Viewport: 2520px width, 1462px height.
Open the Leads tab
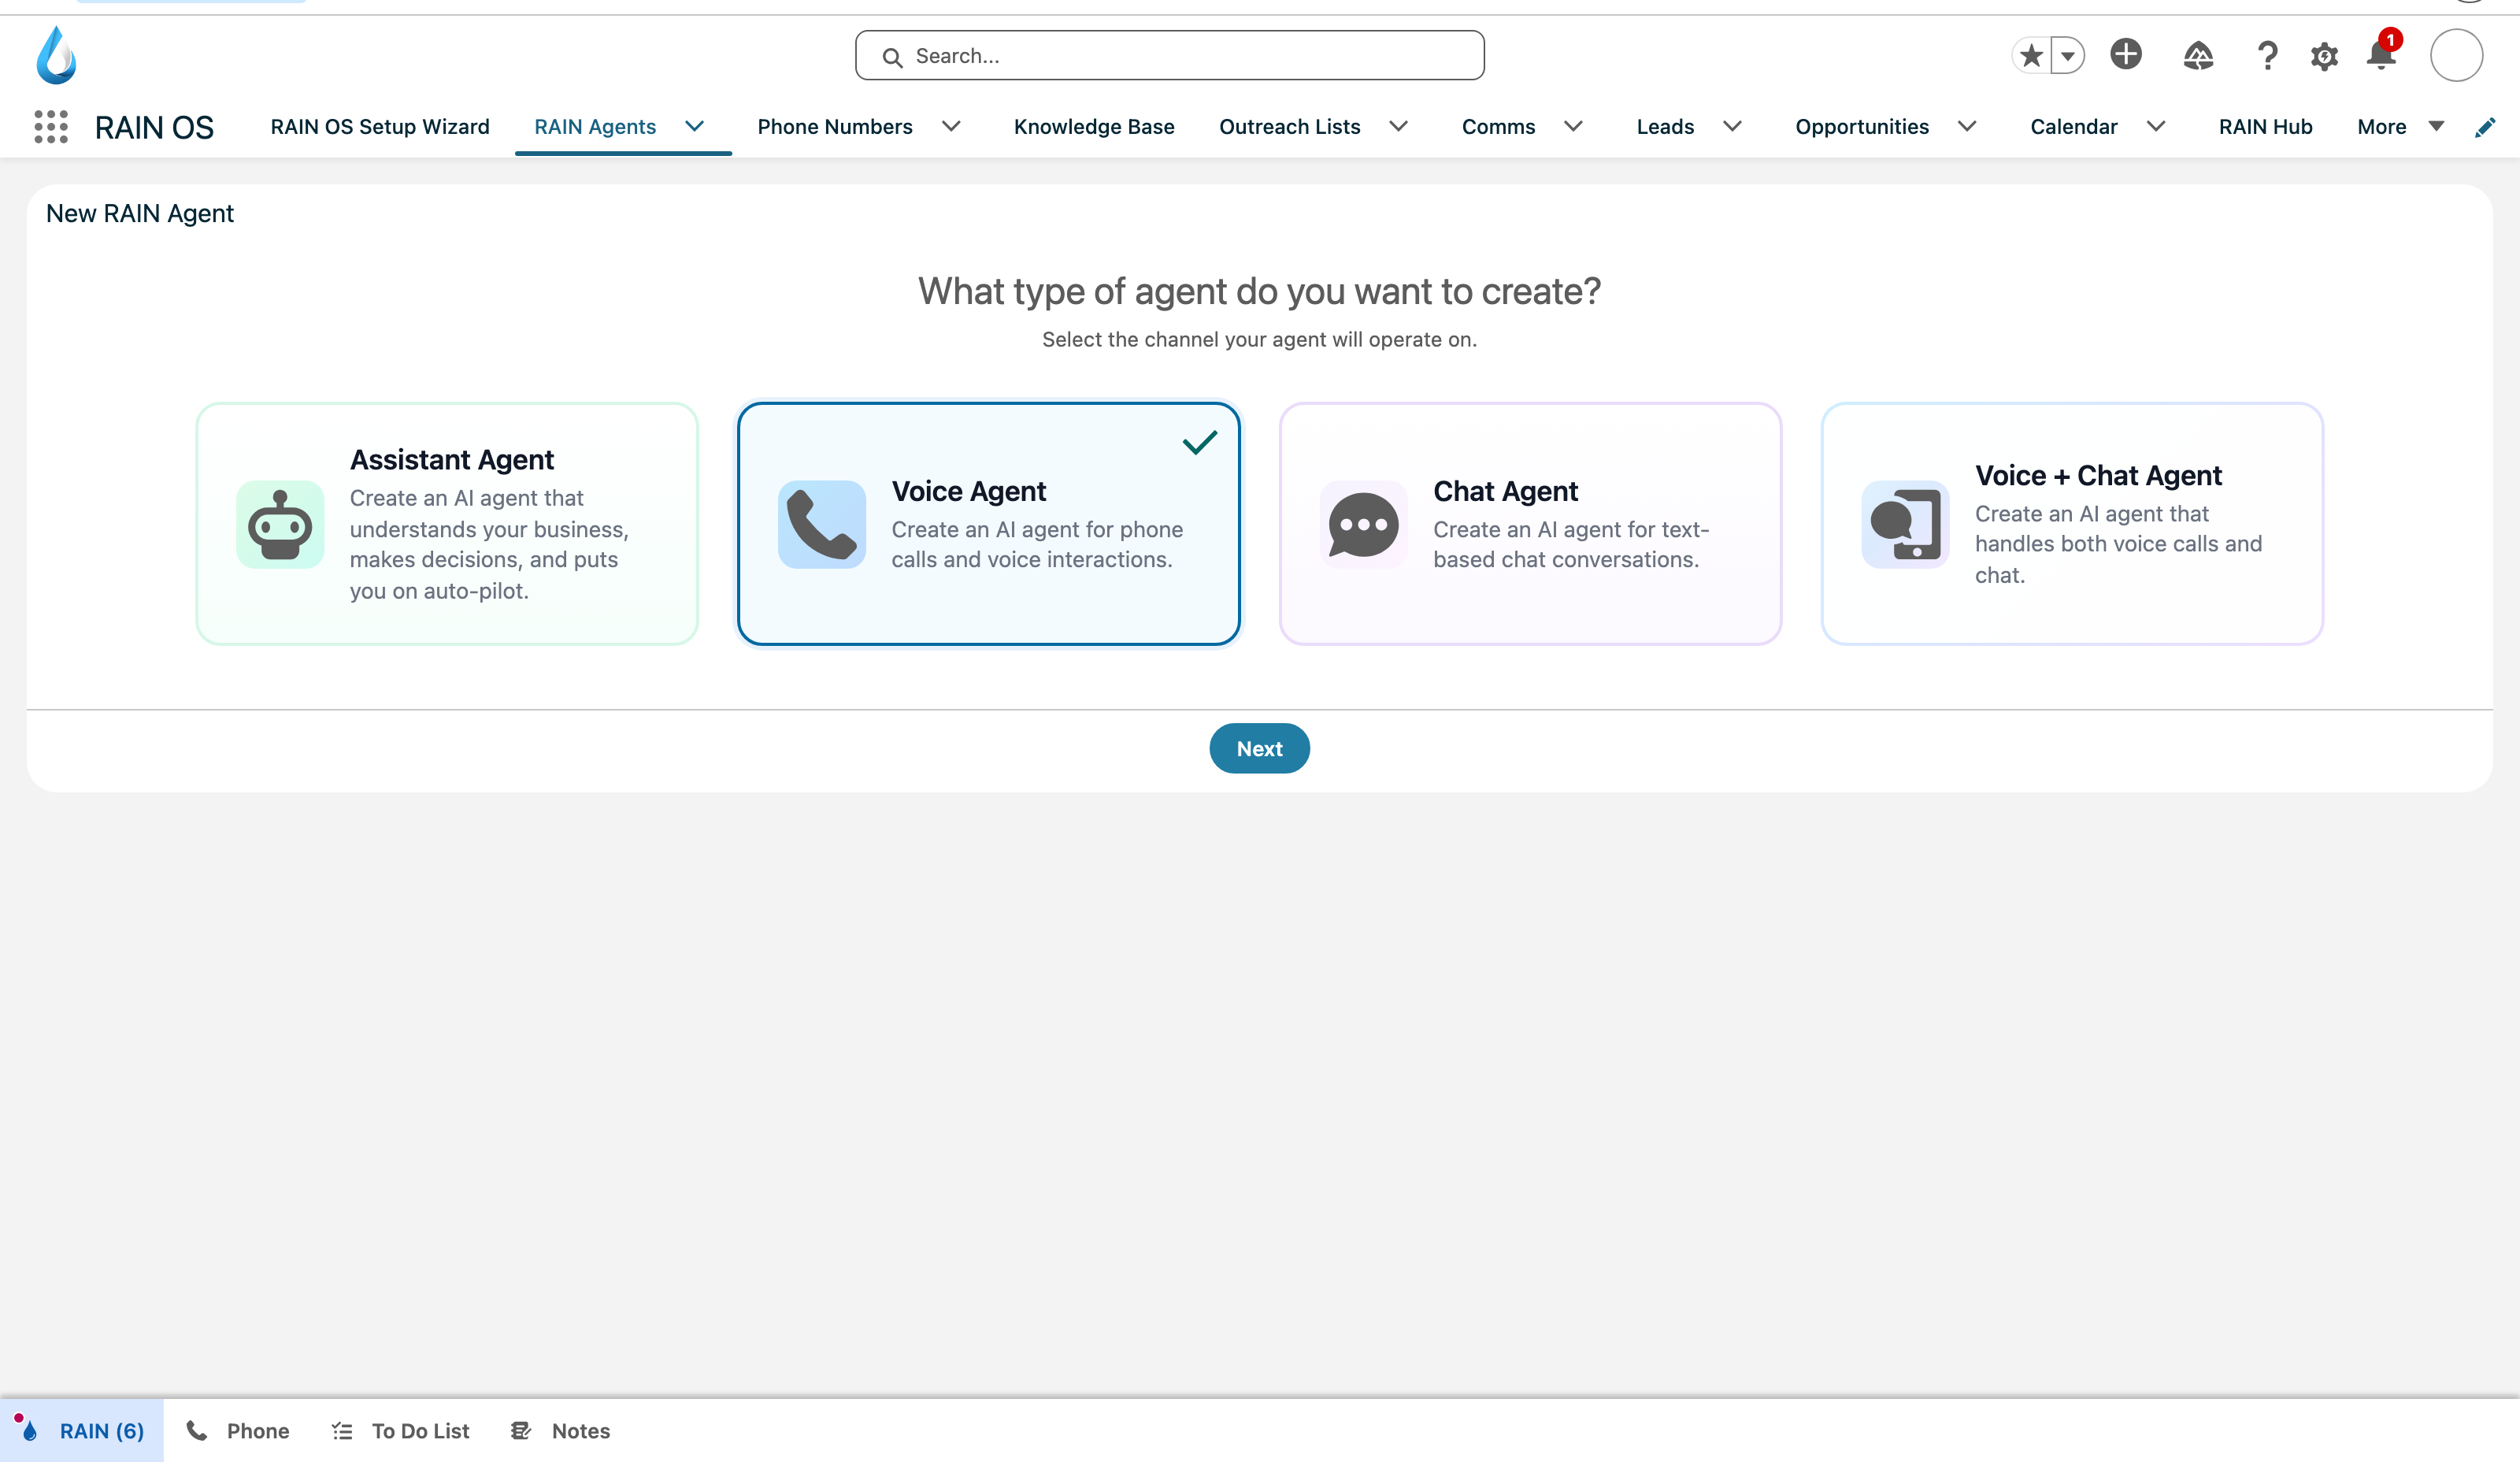coord(1665,127)
